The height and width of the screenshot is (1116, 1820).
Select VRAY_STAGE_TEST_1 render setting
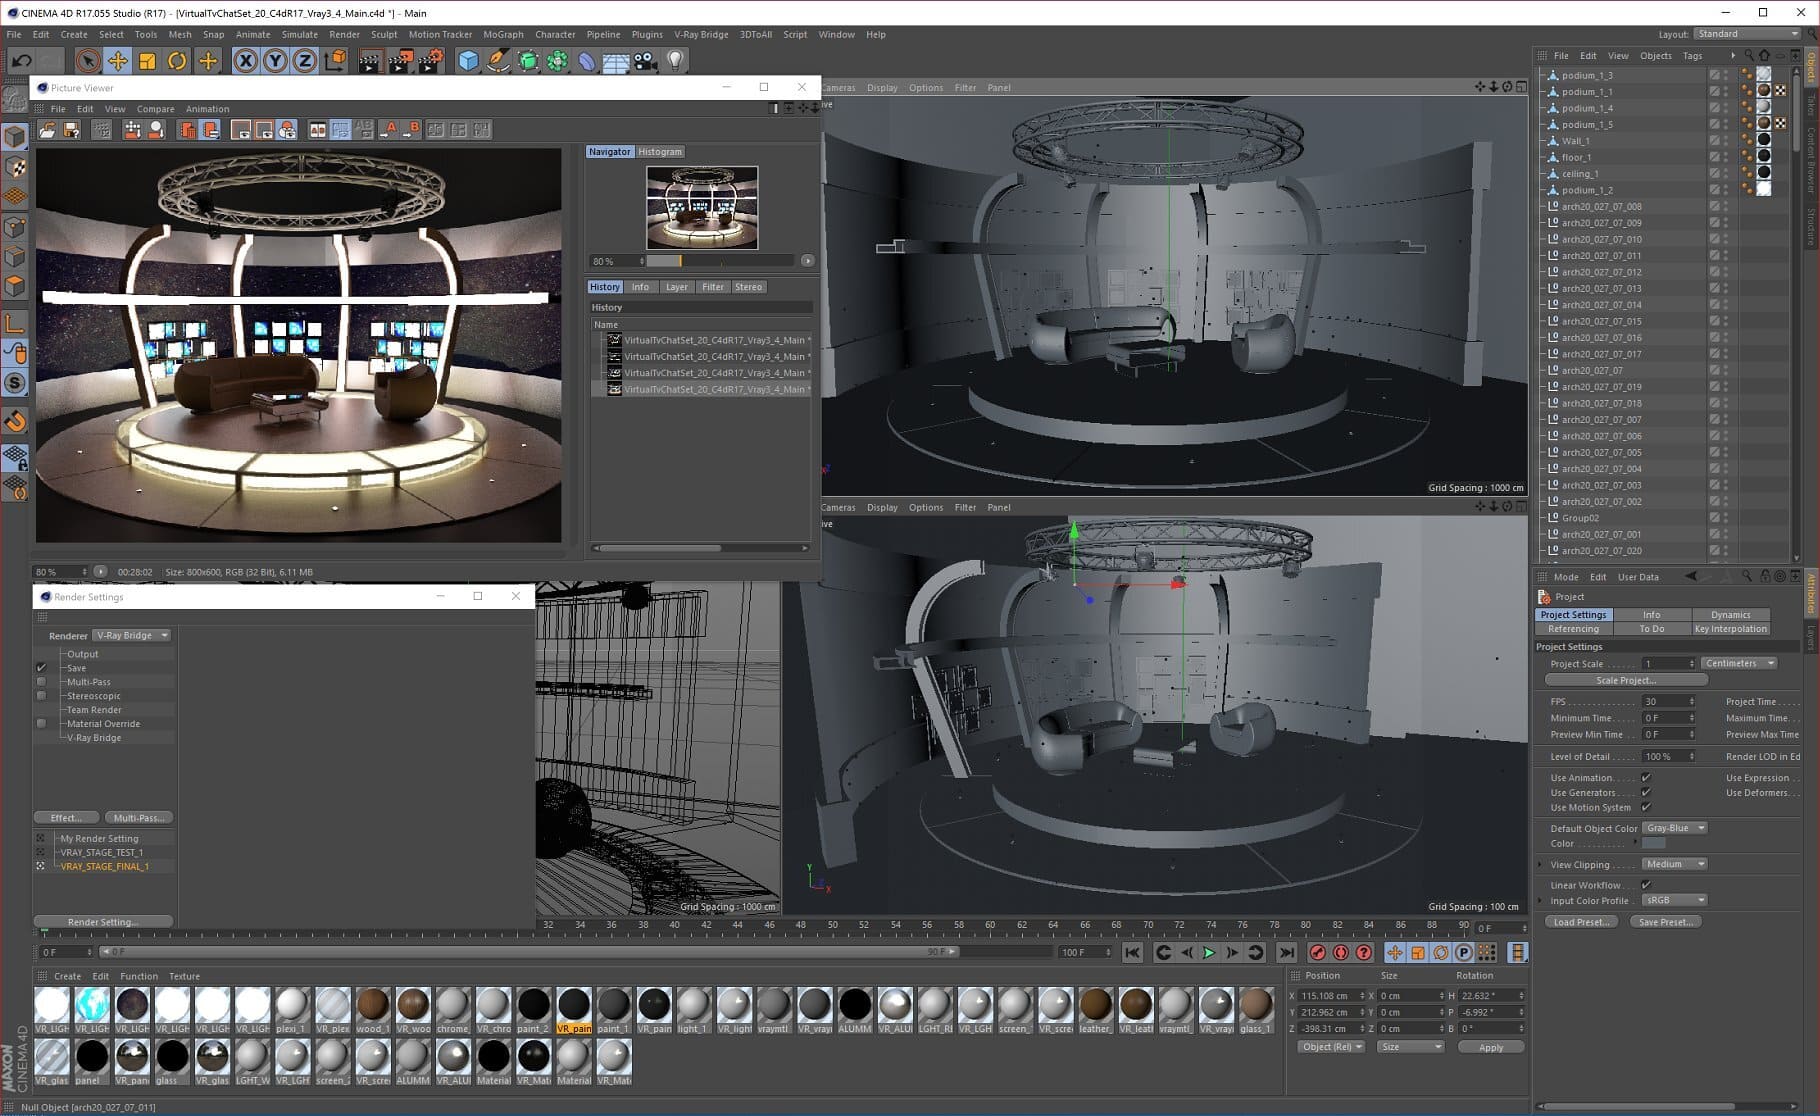(101, 853)
